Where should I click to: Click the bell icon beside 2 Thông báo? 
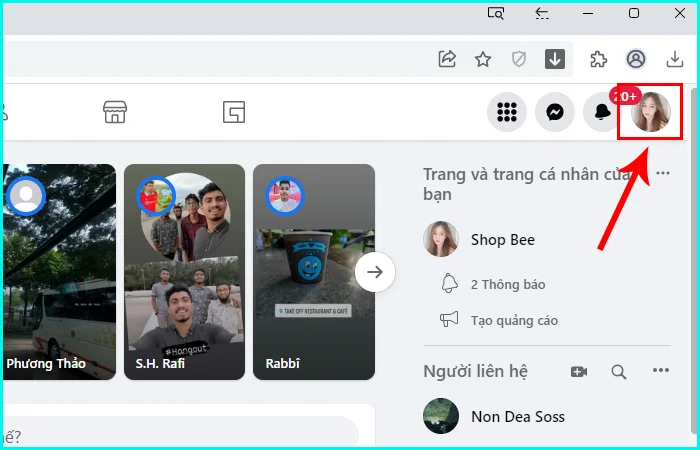tap(449, 283)
